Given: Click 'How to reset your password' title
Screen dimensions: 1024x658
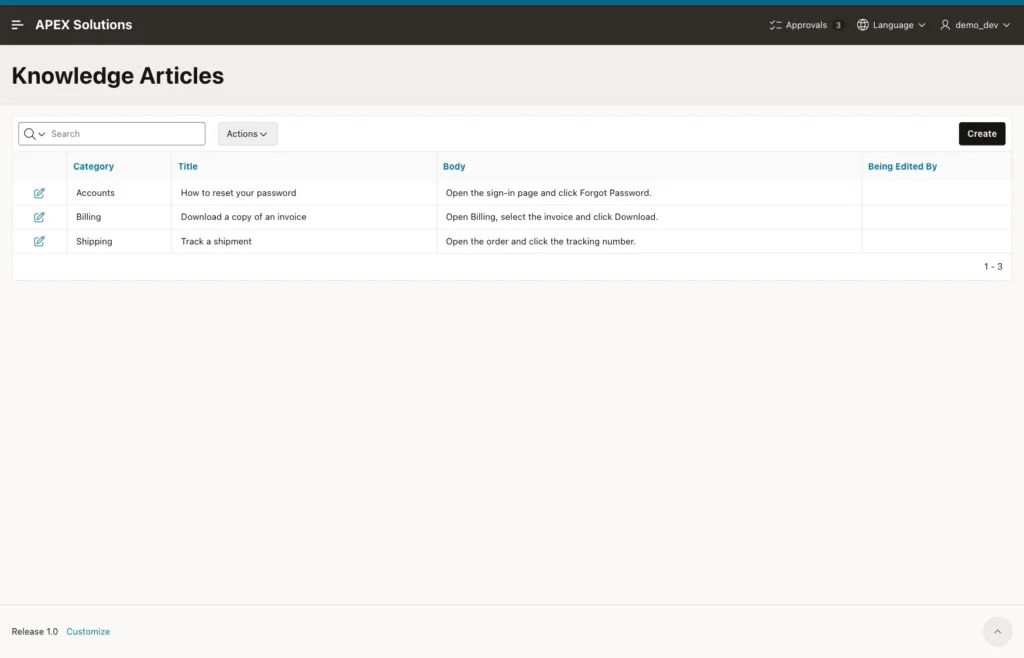Looking at the screenshot, I should click(x=238, y=193).
